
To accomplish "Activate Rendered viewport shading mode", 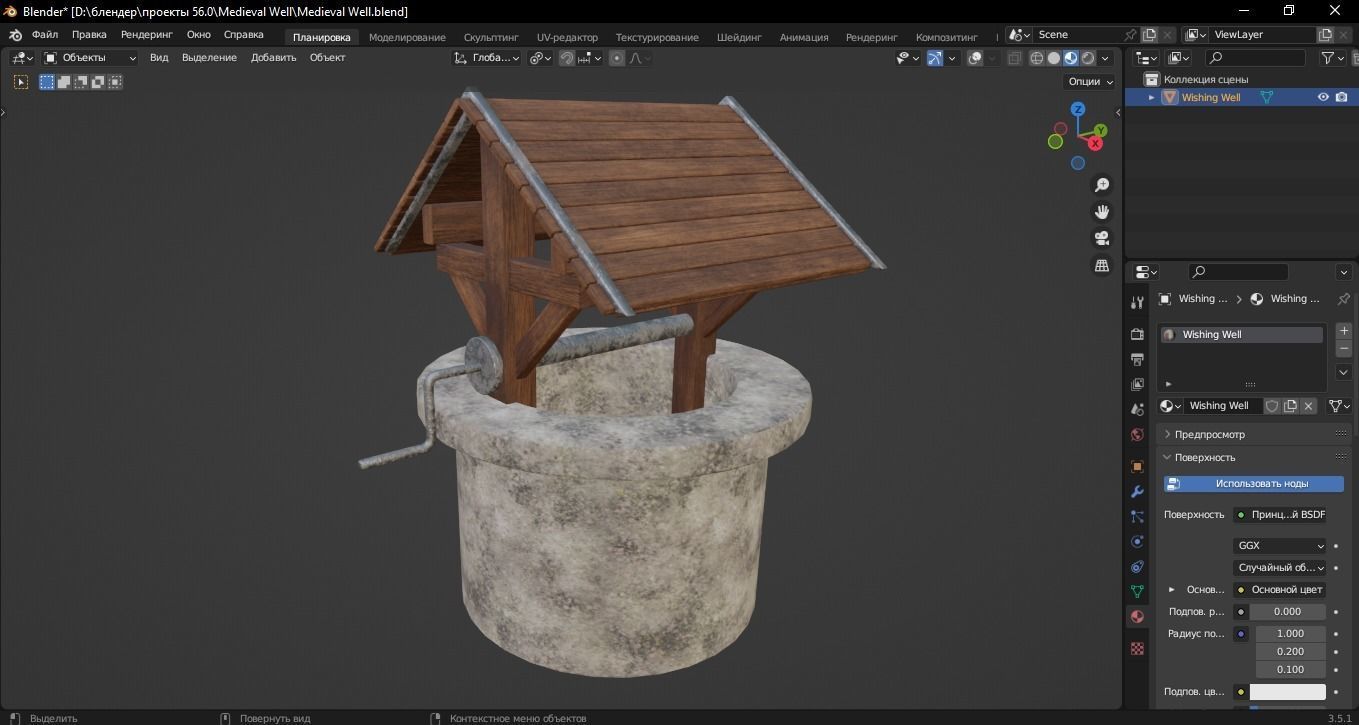I will (1086, 57).
